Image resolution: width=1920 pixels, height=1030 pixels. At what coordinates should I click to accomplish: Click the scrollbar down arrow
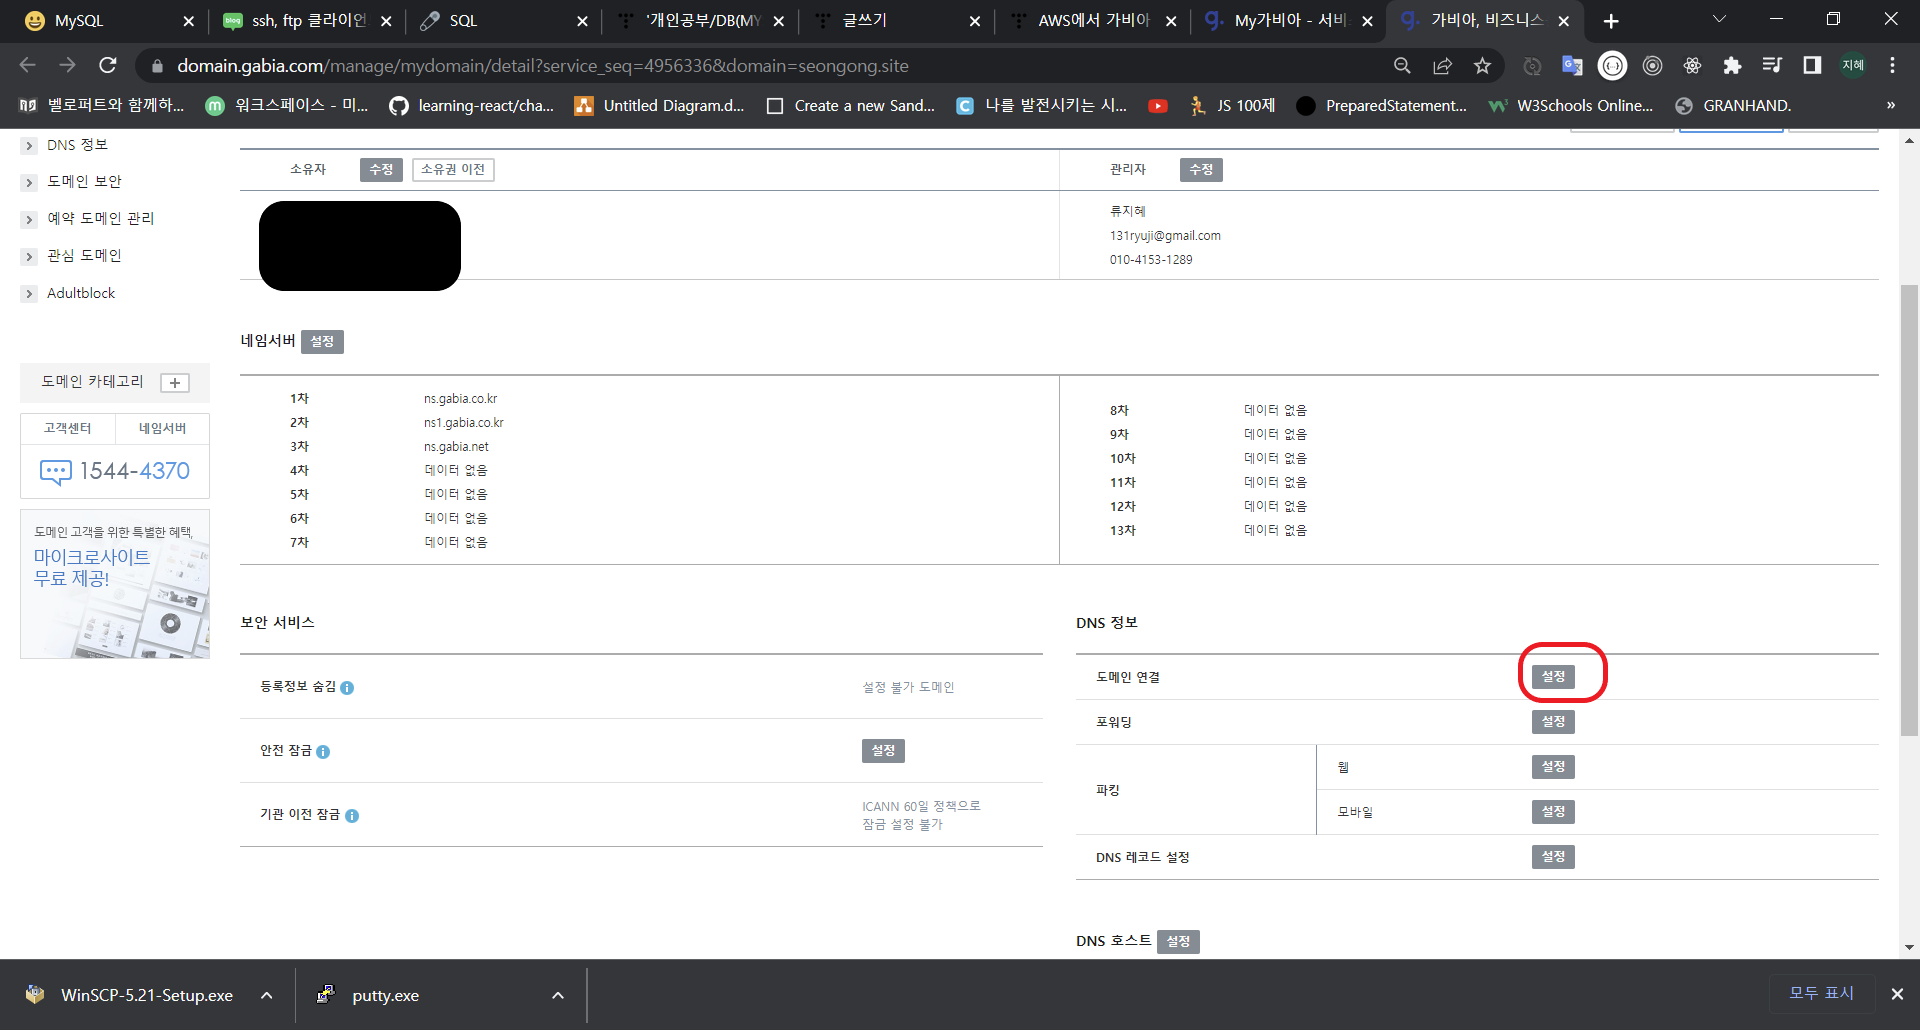tap(1909, 947)
